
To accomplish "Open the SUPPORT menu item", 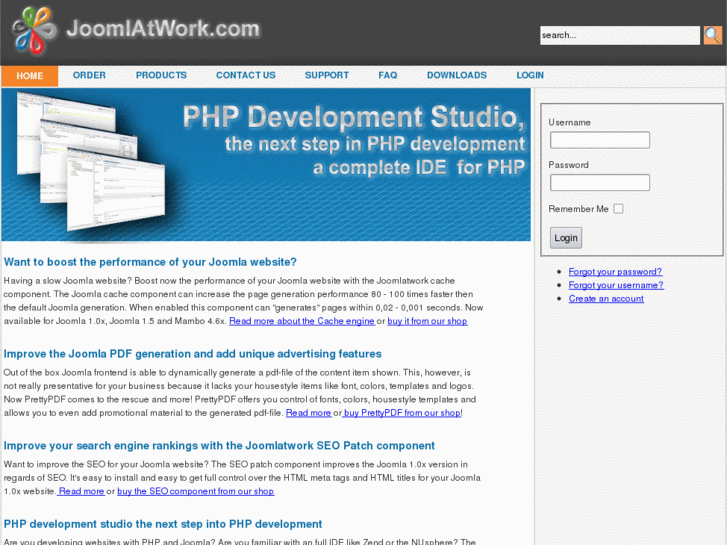I will 327,75.
